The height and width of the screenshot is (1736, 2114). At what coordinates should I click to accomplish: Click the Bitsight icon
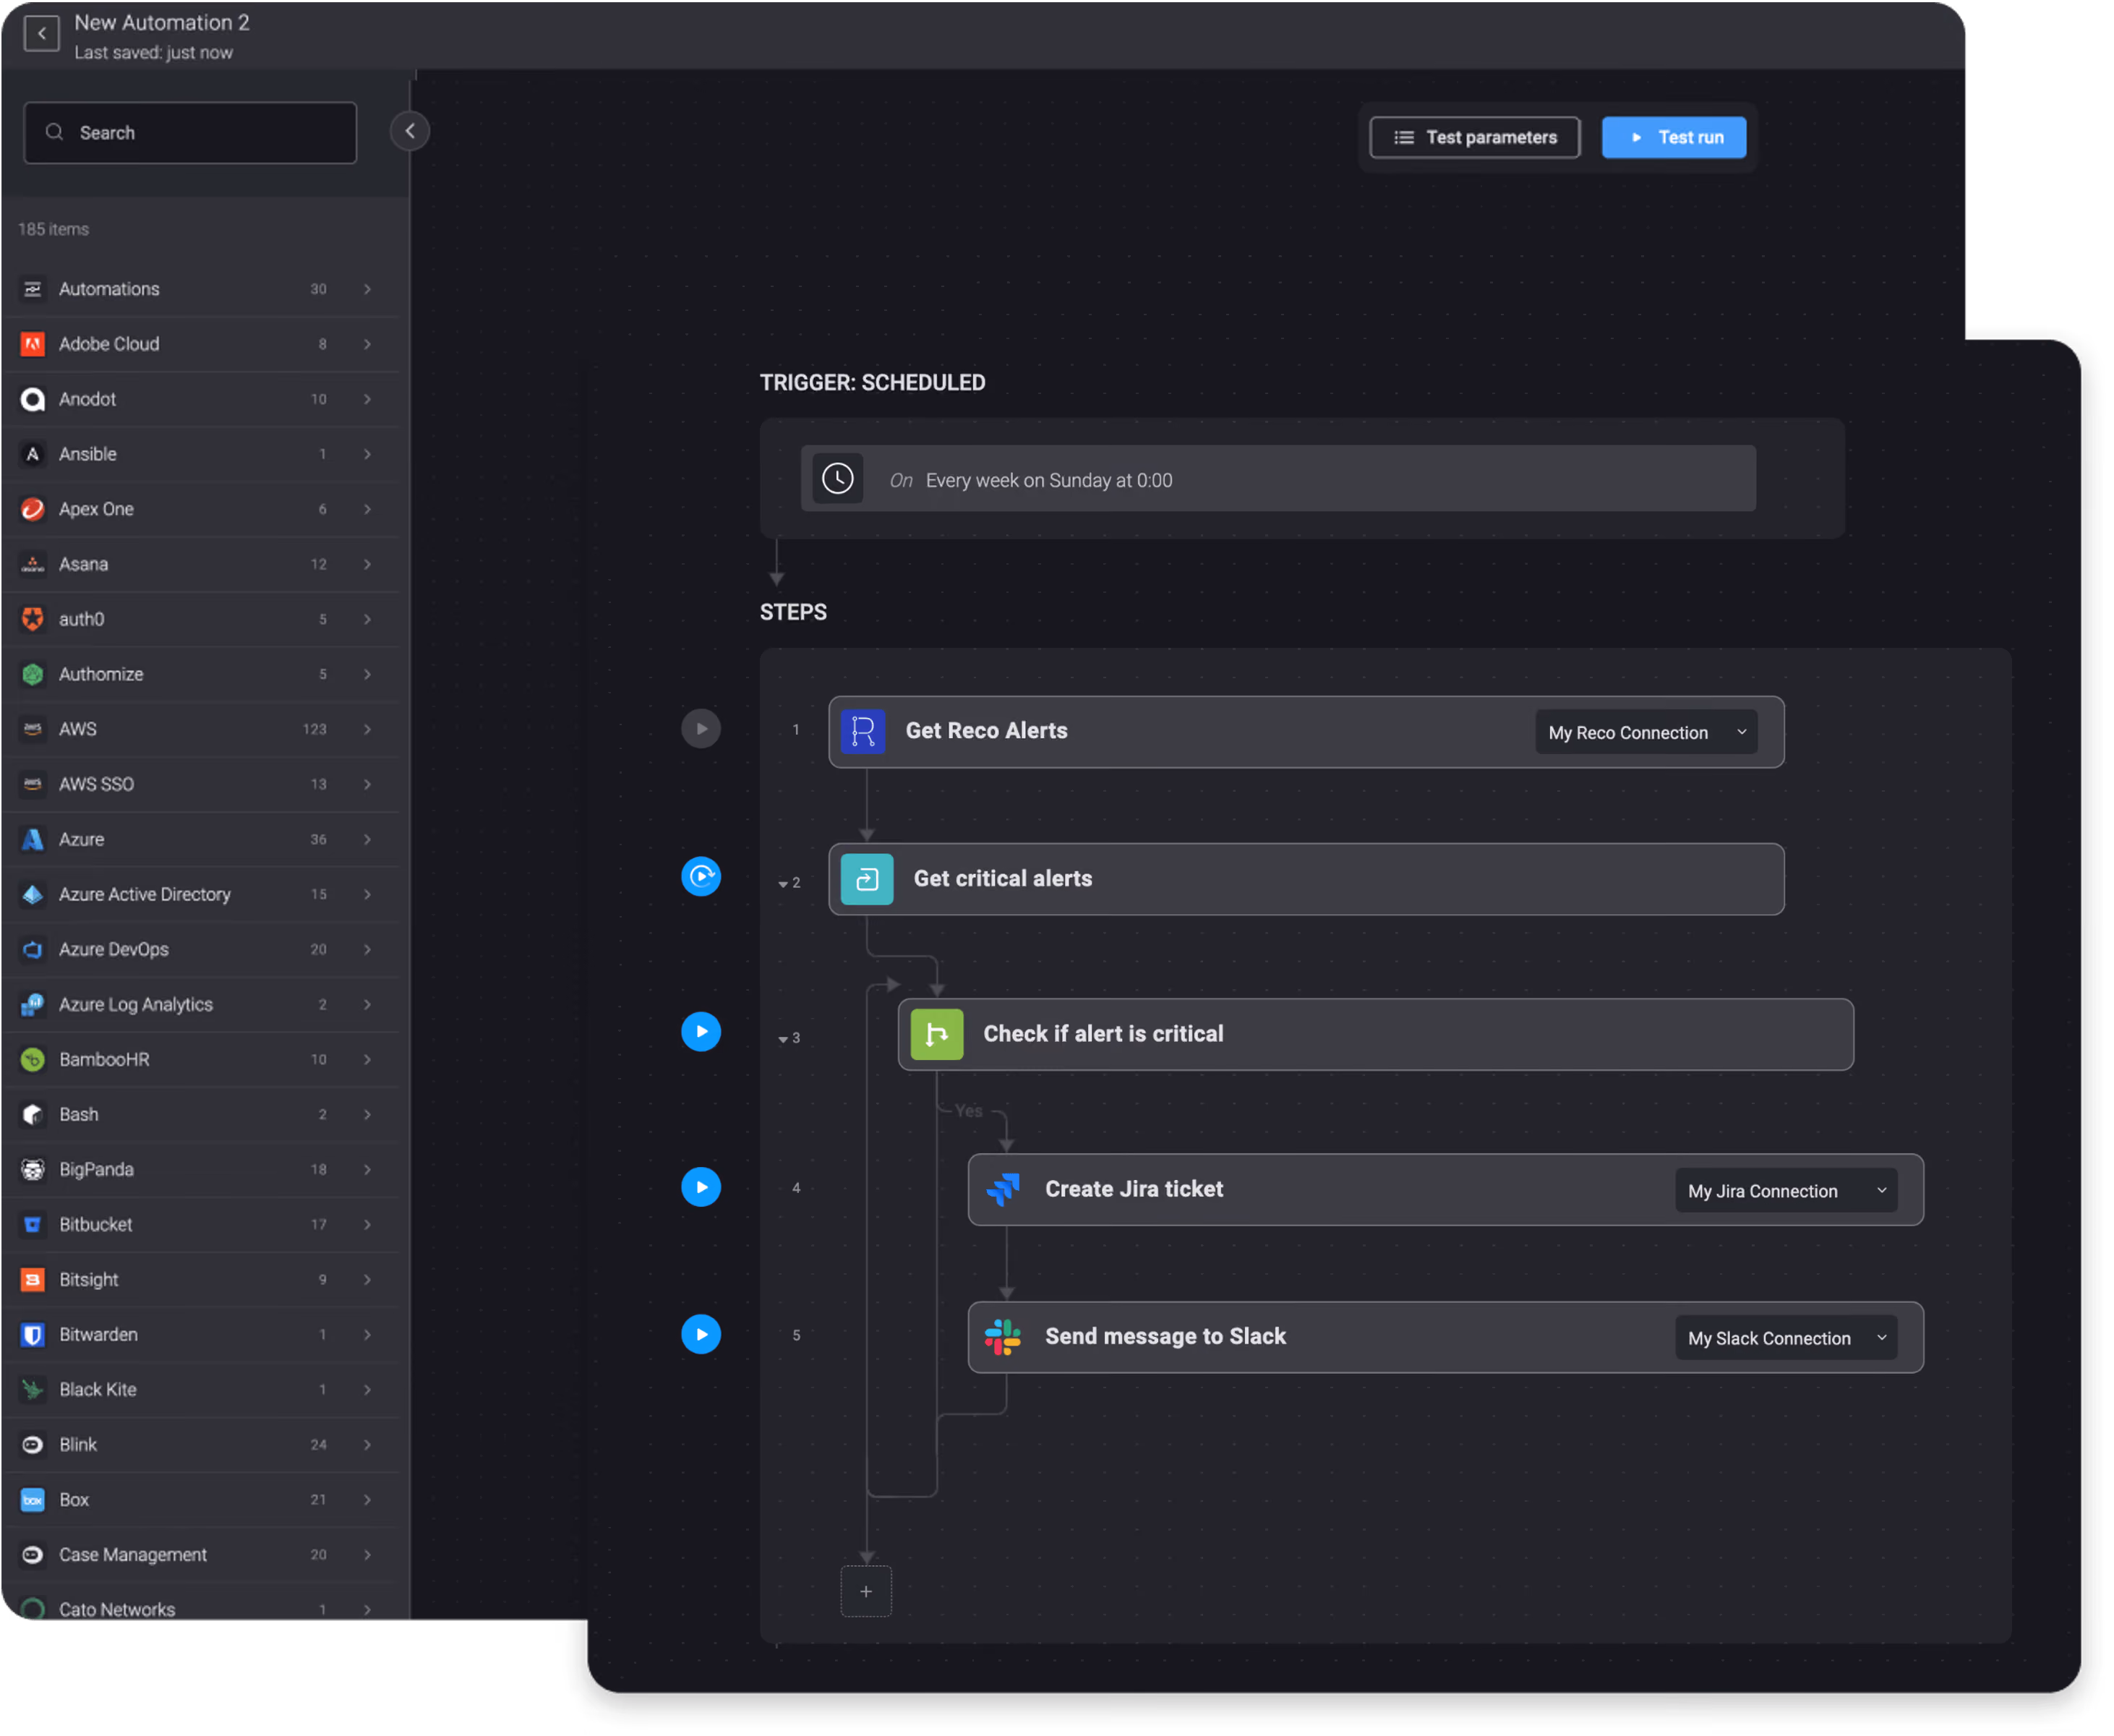click(33, 1281)
